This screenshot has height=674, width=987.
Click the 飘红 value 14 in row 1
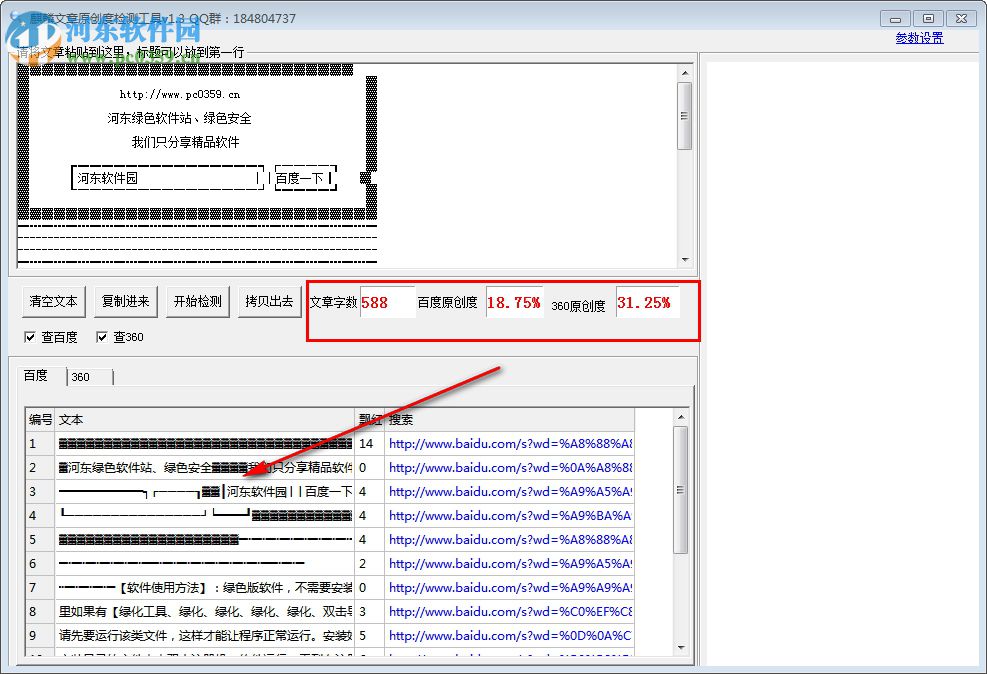366,444
